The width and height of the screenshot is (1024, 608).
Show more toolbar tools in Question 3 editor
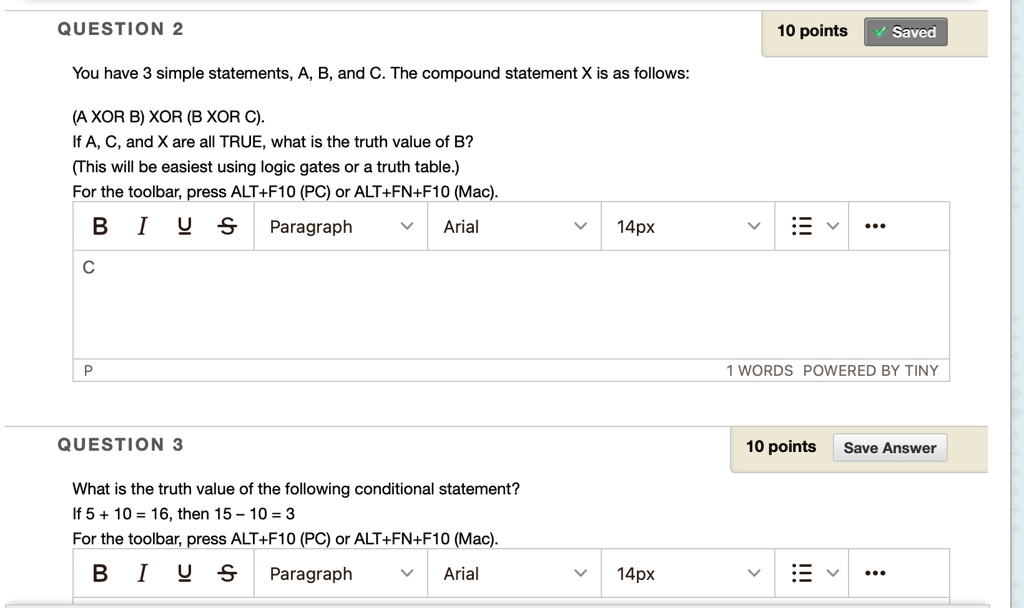[875, 573]
